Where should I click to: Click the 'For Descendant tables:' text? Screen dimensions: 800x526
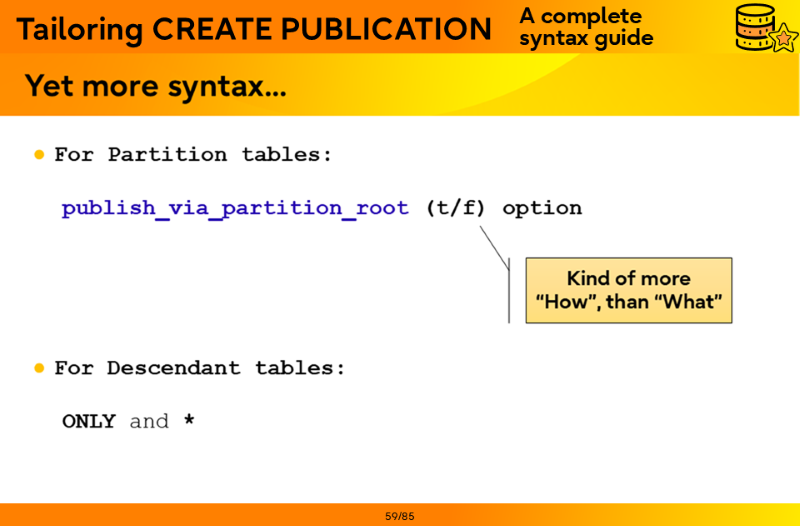click(199, 368)
